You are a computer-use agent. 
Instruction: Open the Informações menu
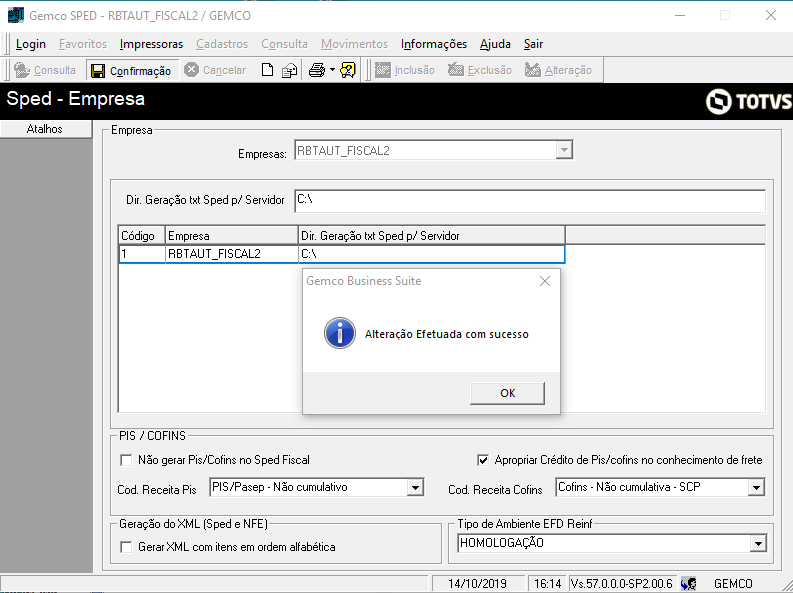coord(434,44)
